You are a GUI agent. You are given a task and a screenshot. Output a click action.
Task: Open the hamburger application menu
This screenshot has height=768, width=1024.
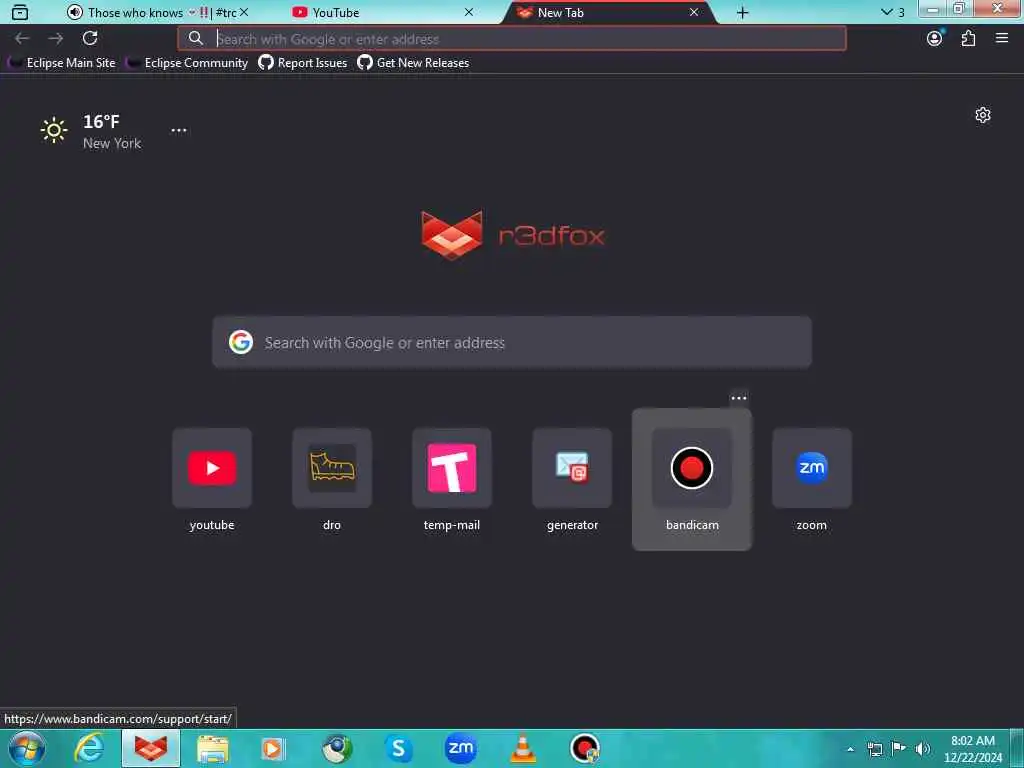(1002, 39)
